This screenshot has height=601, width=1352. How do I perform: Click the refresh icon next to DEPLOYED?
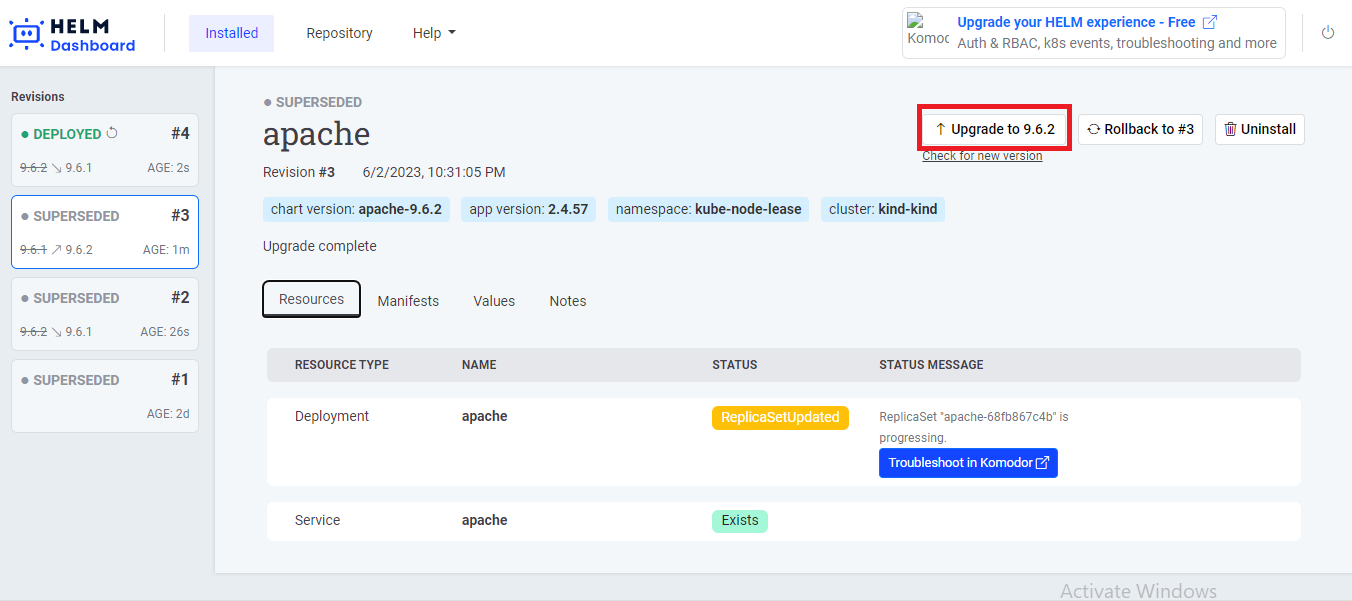click(112, 133)
